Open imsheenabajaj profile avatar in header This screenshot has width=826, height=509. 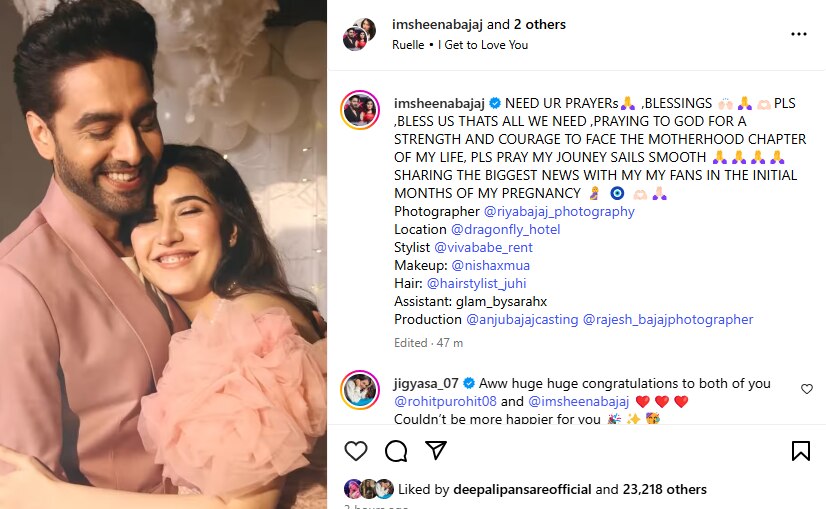pos(359,34)
